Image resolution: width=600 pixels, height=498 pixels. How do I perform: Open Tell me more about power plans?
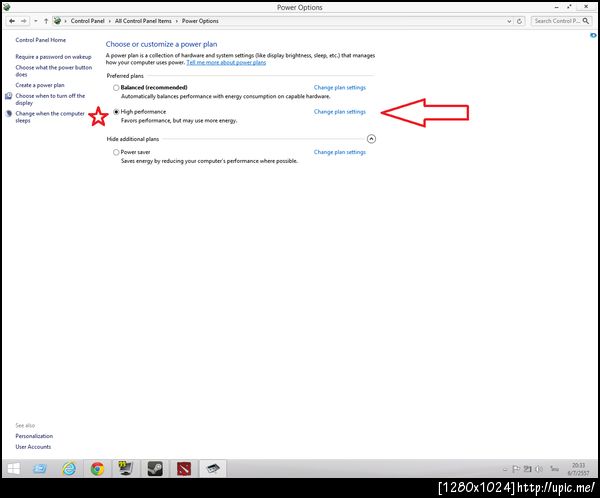tap(226, 62)
